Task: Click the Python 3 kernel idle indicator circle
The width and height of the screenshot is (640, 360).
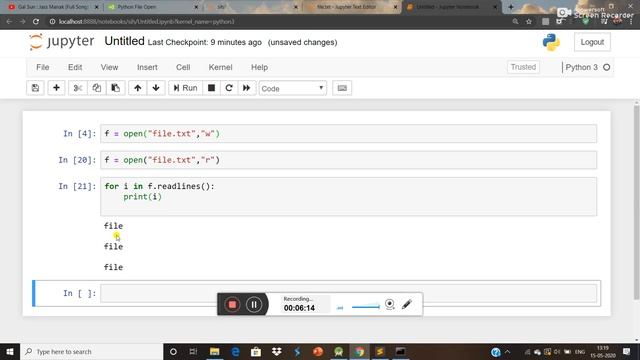Action: (x=607, y=67)
